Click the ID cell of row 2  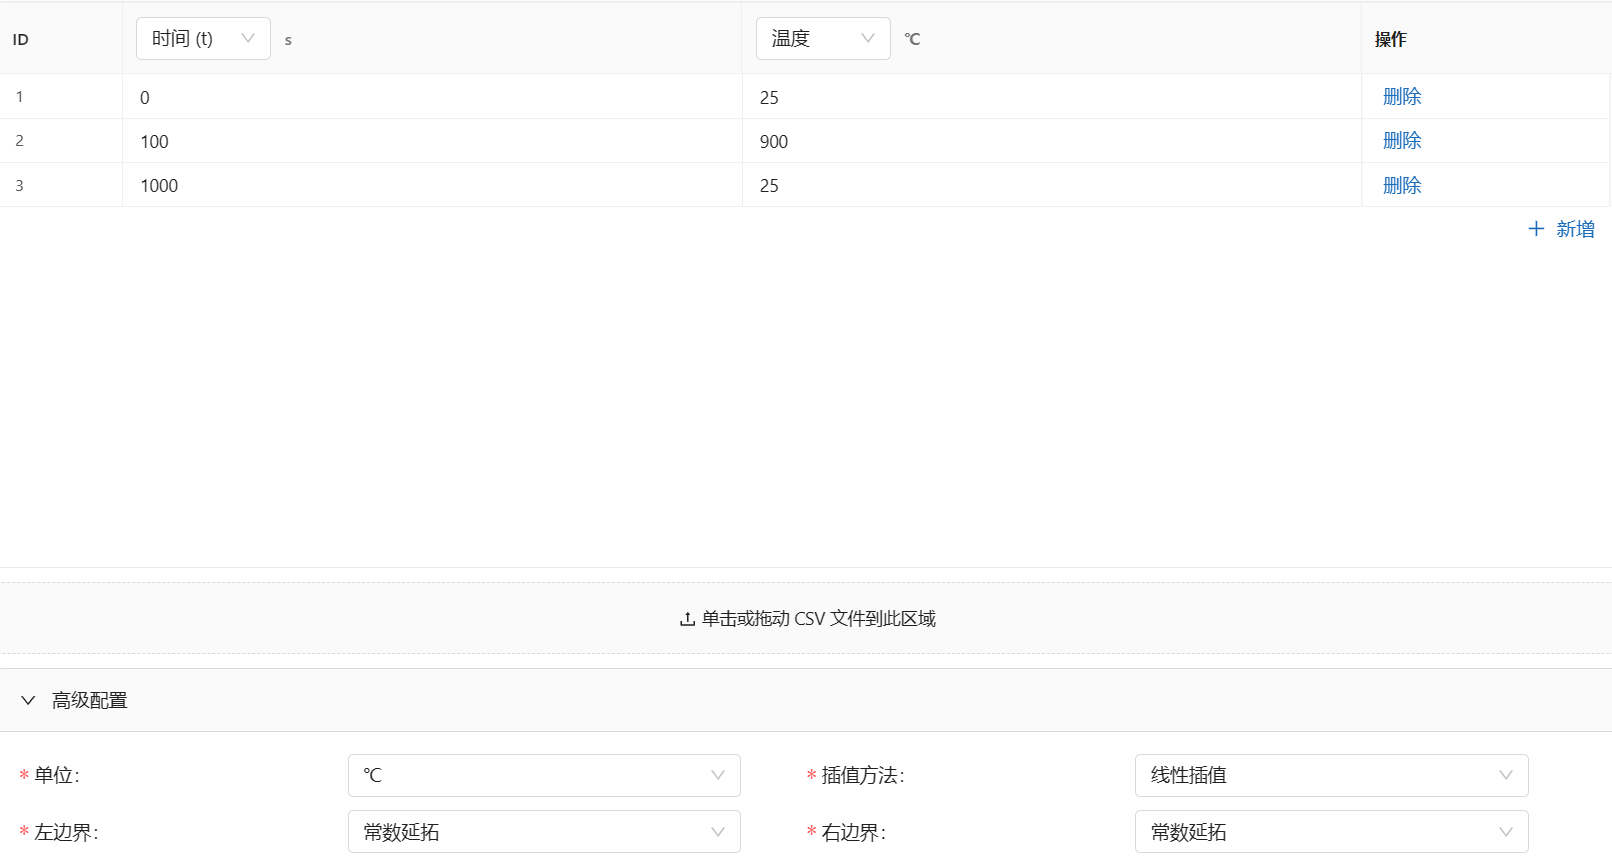point(61,141)
